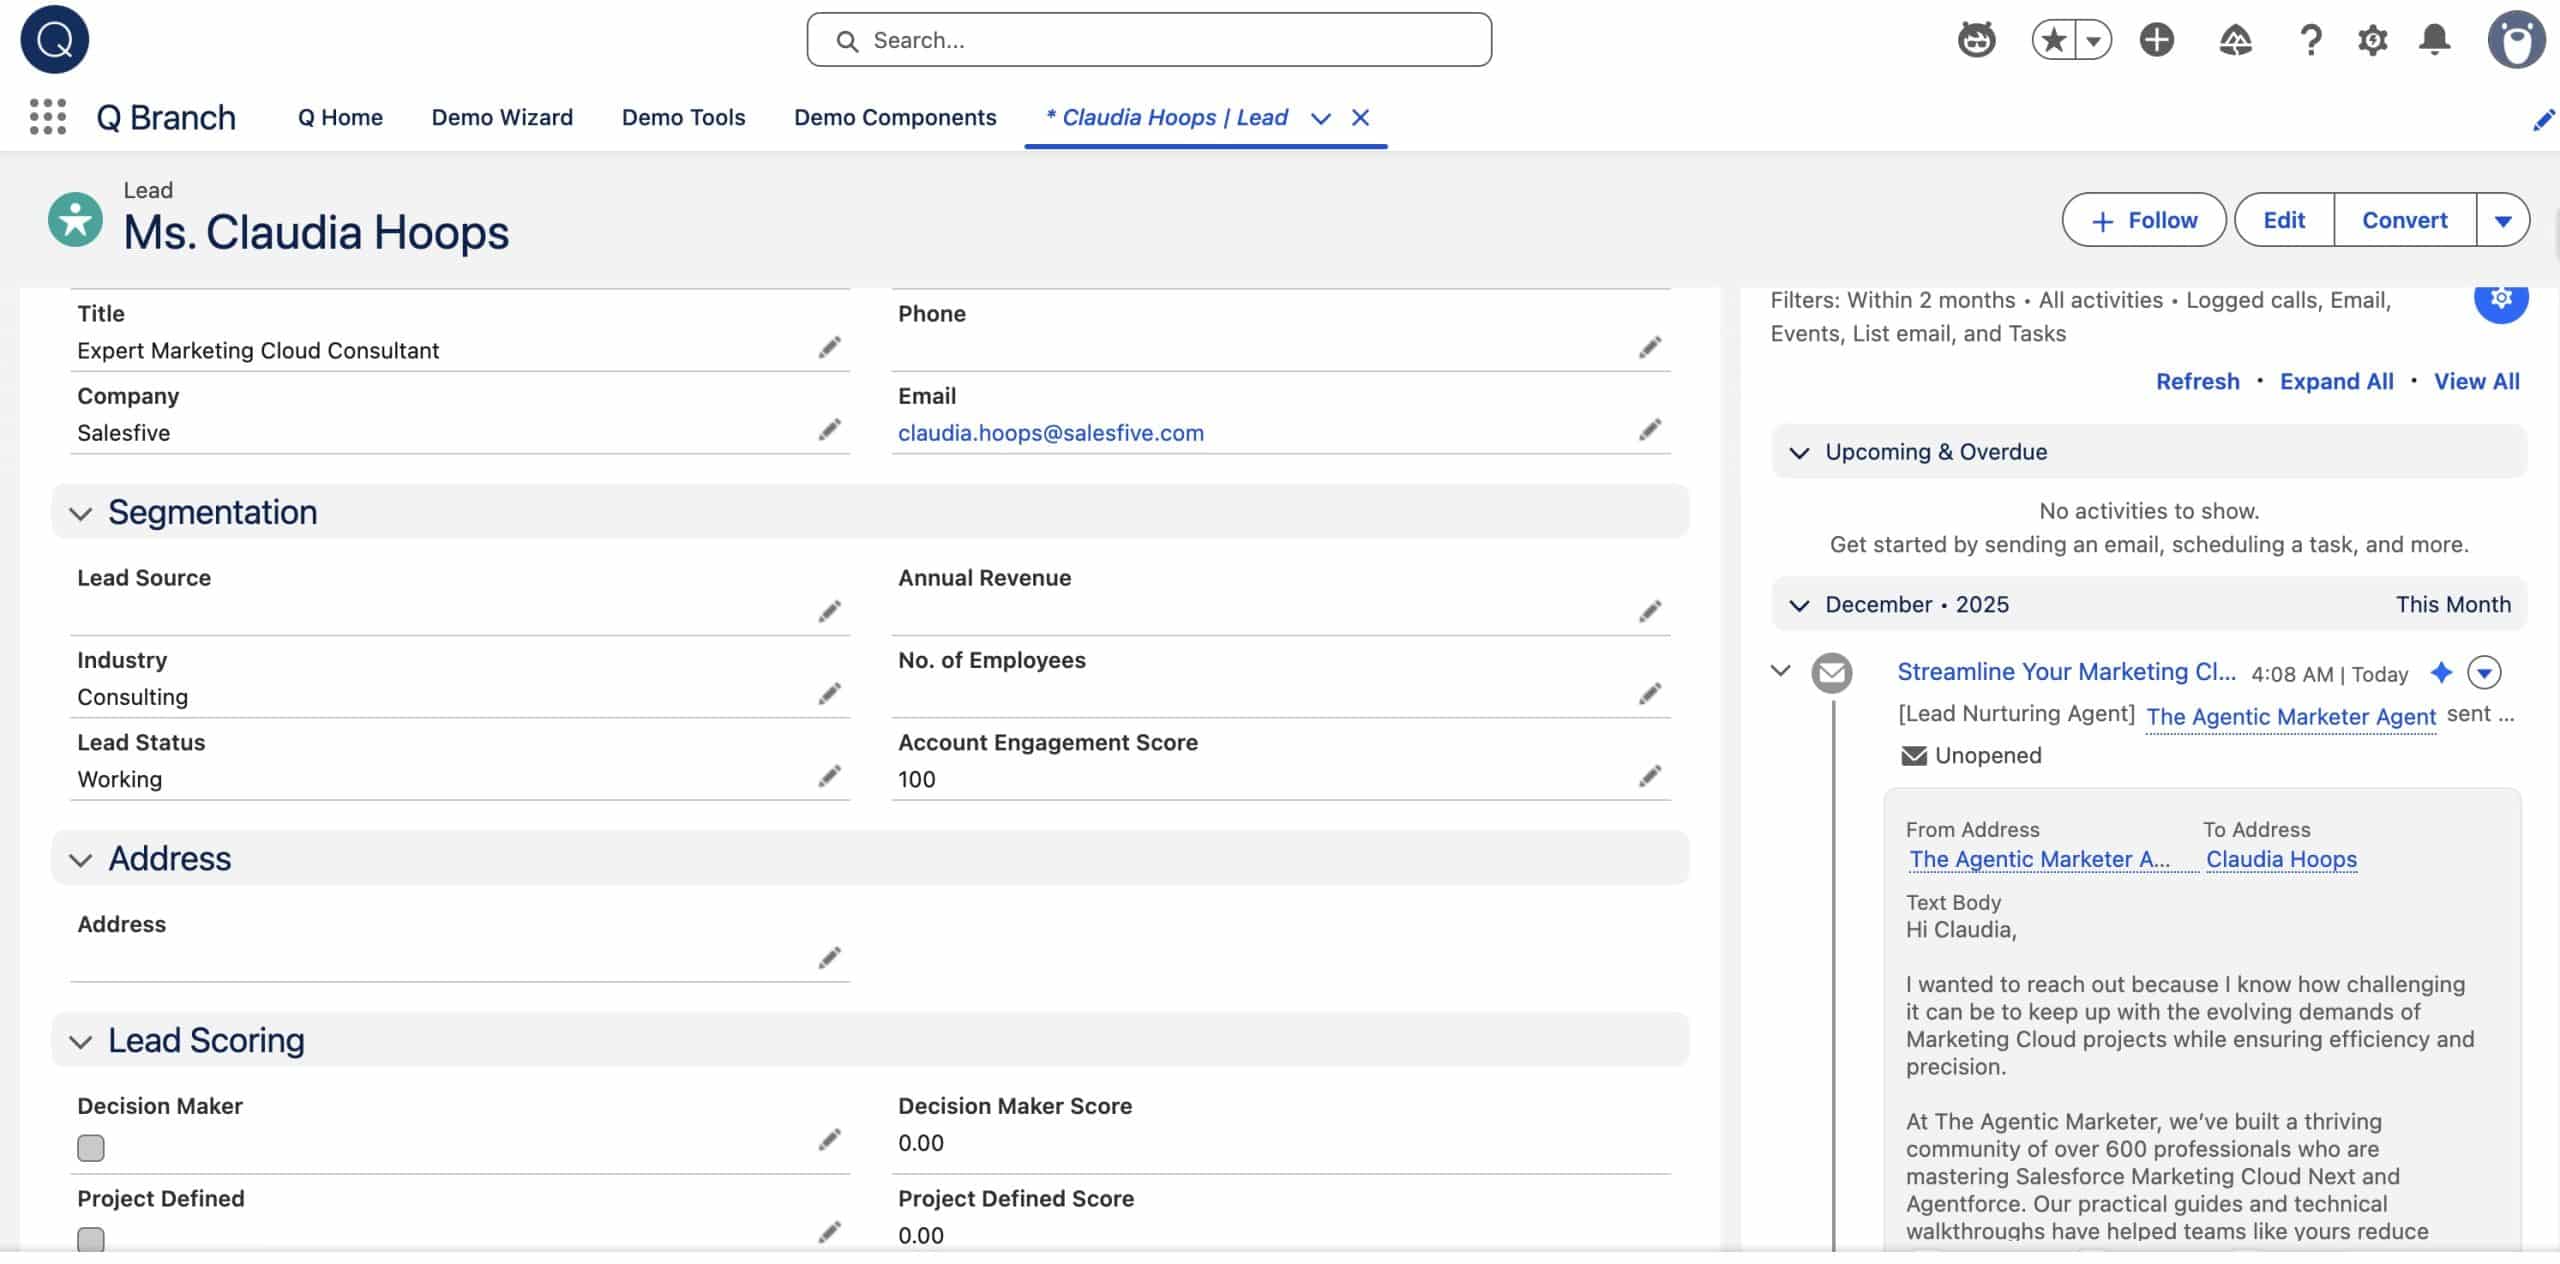
Task: Click the Expand All link
Action: [2336, 382]
